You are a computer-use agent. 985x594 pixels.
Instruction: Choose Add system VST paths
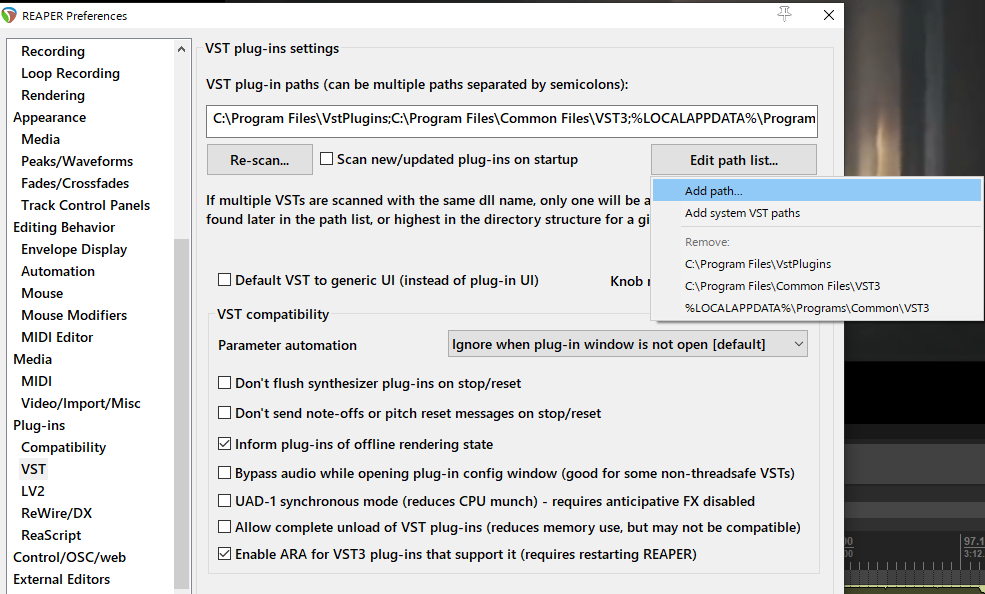point(817,213)
